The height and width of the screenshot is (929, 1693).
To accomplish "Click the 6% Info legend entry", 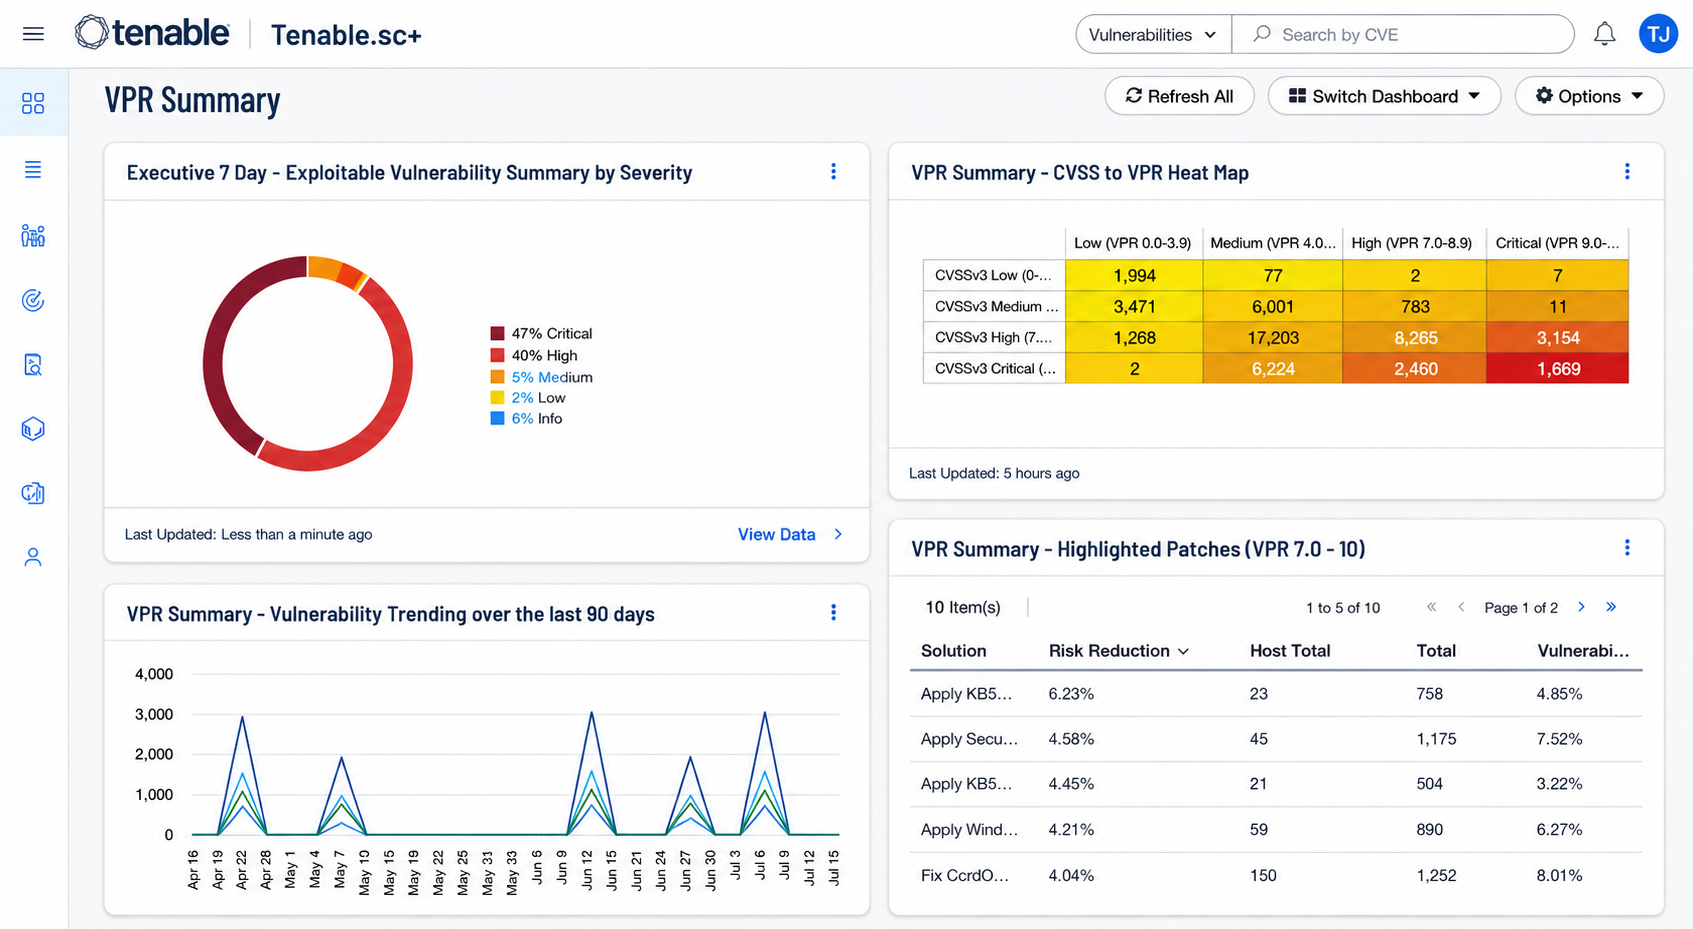I will (x=526, y=419).
